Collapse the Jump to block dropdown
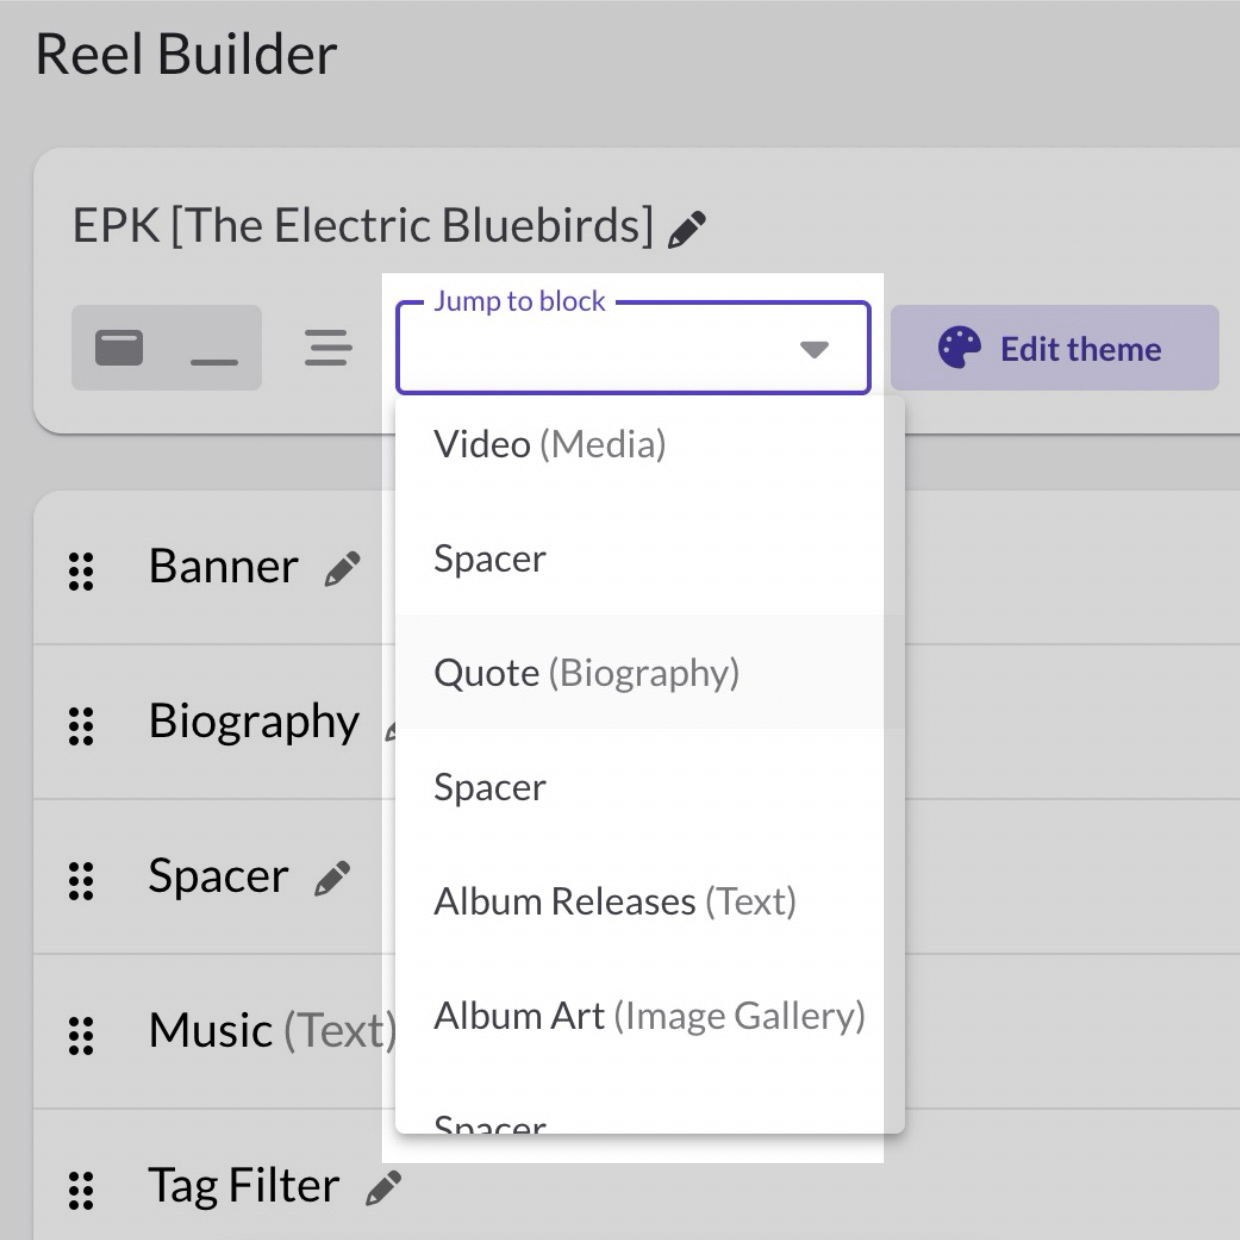Viewport: 1240px width, 1240px height. click(814, 349)
